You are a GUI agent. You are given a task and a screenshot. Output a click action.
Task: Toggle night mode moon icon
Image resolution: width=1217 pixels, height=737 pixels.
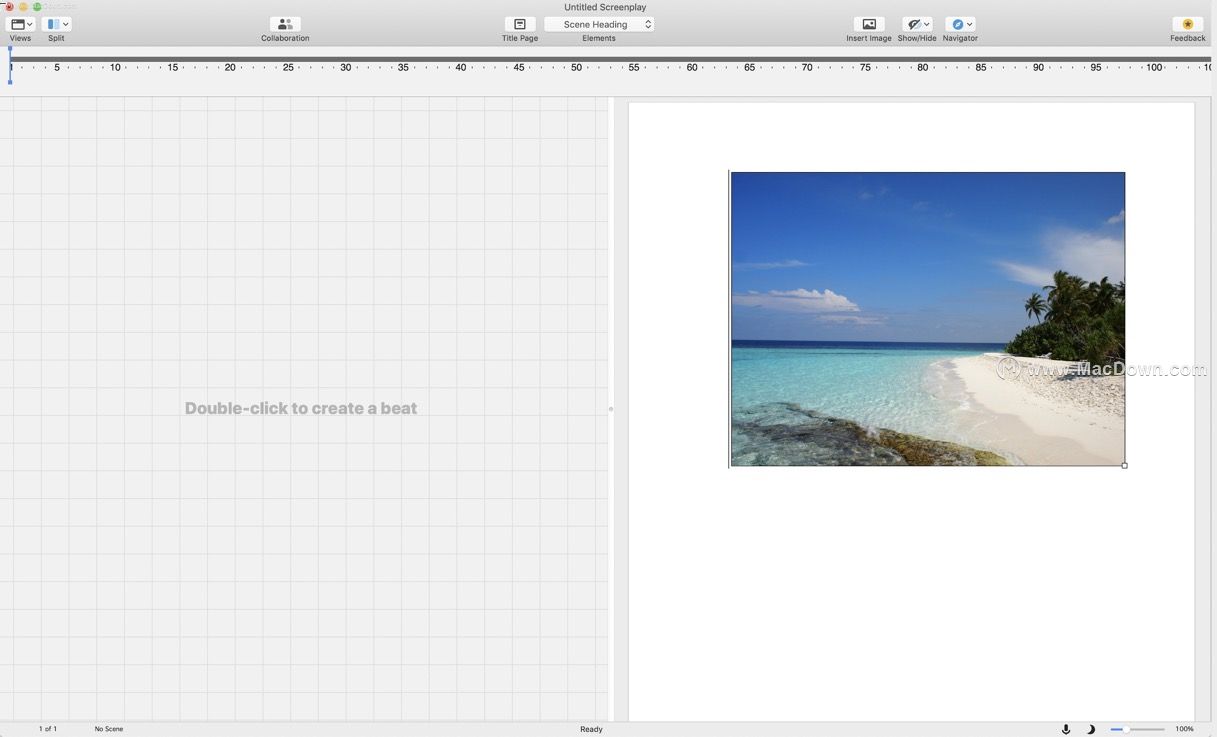[x=1091, y=729]
